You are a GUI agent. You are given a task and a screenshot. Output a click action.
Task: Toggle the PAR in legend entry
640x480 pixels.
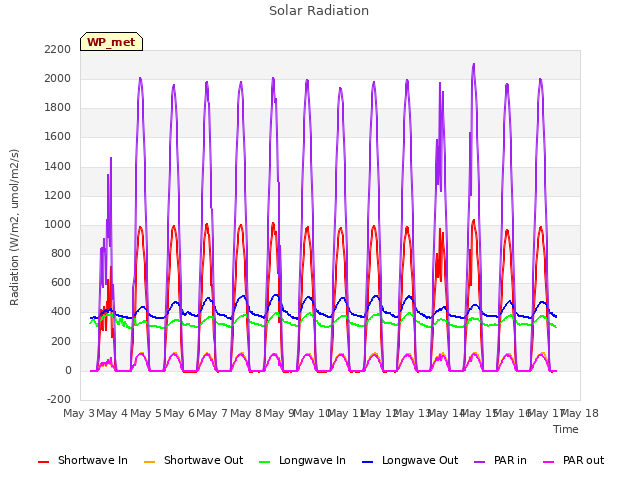pyautogui.click(x=500, y=460)
